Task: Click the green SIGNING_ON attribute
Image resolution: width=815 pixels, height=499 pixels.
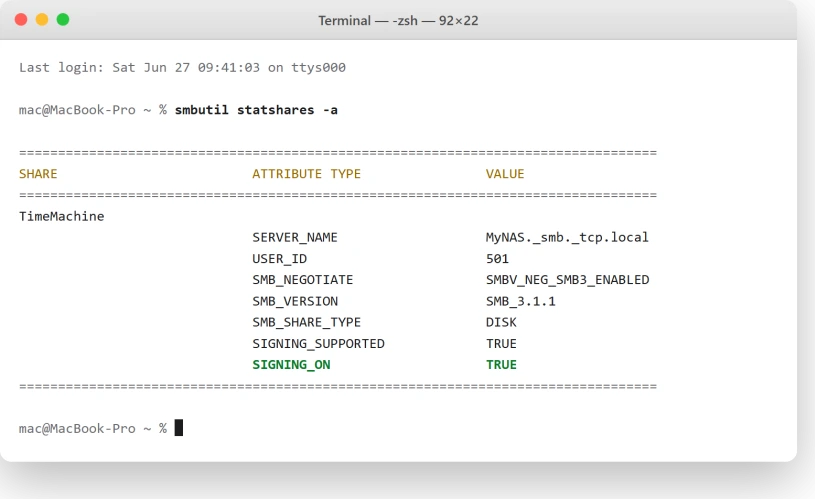Action: click(291, 365)
